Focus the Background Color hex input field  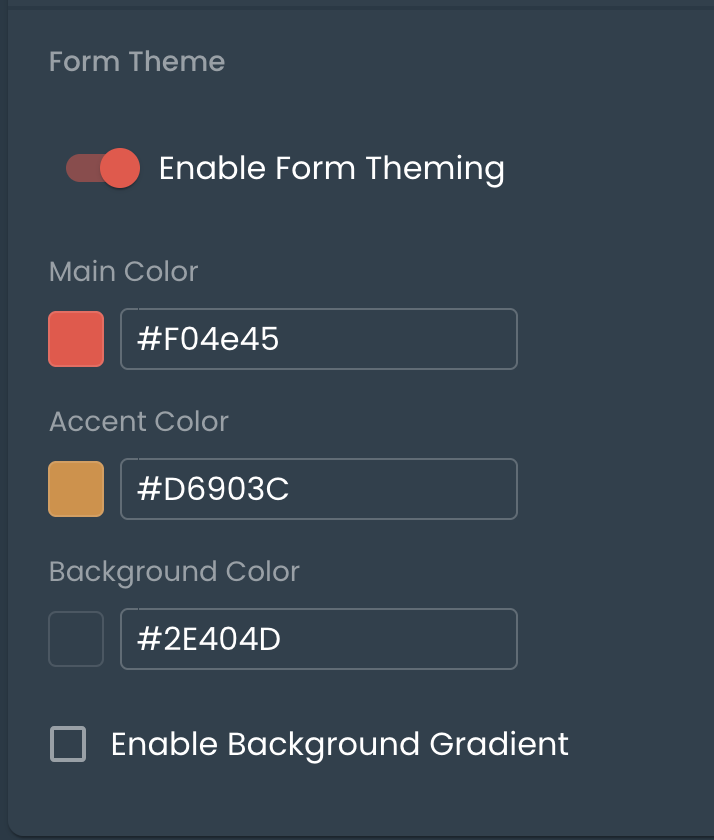pos(318,639)
